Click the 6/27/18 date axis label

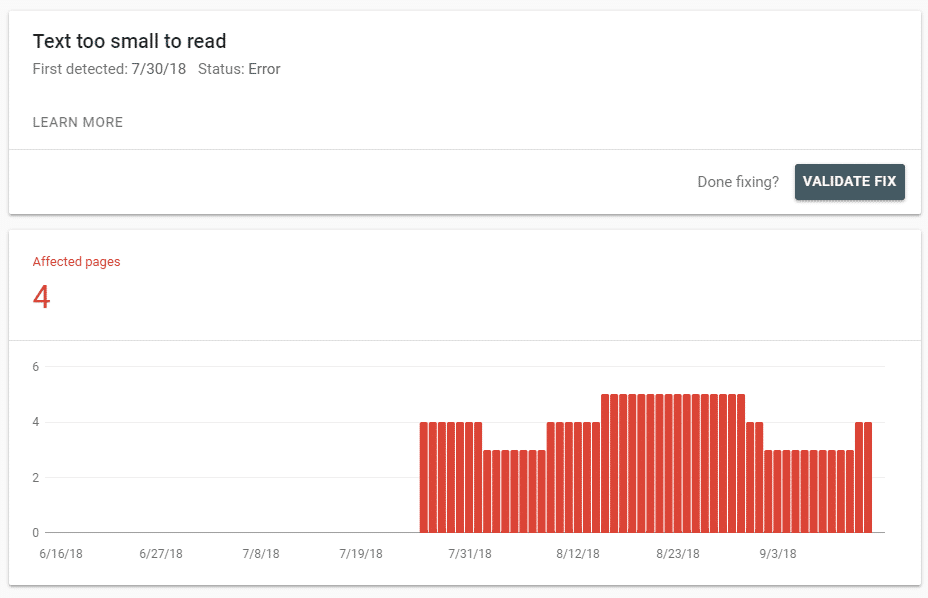(161, 554)
